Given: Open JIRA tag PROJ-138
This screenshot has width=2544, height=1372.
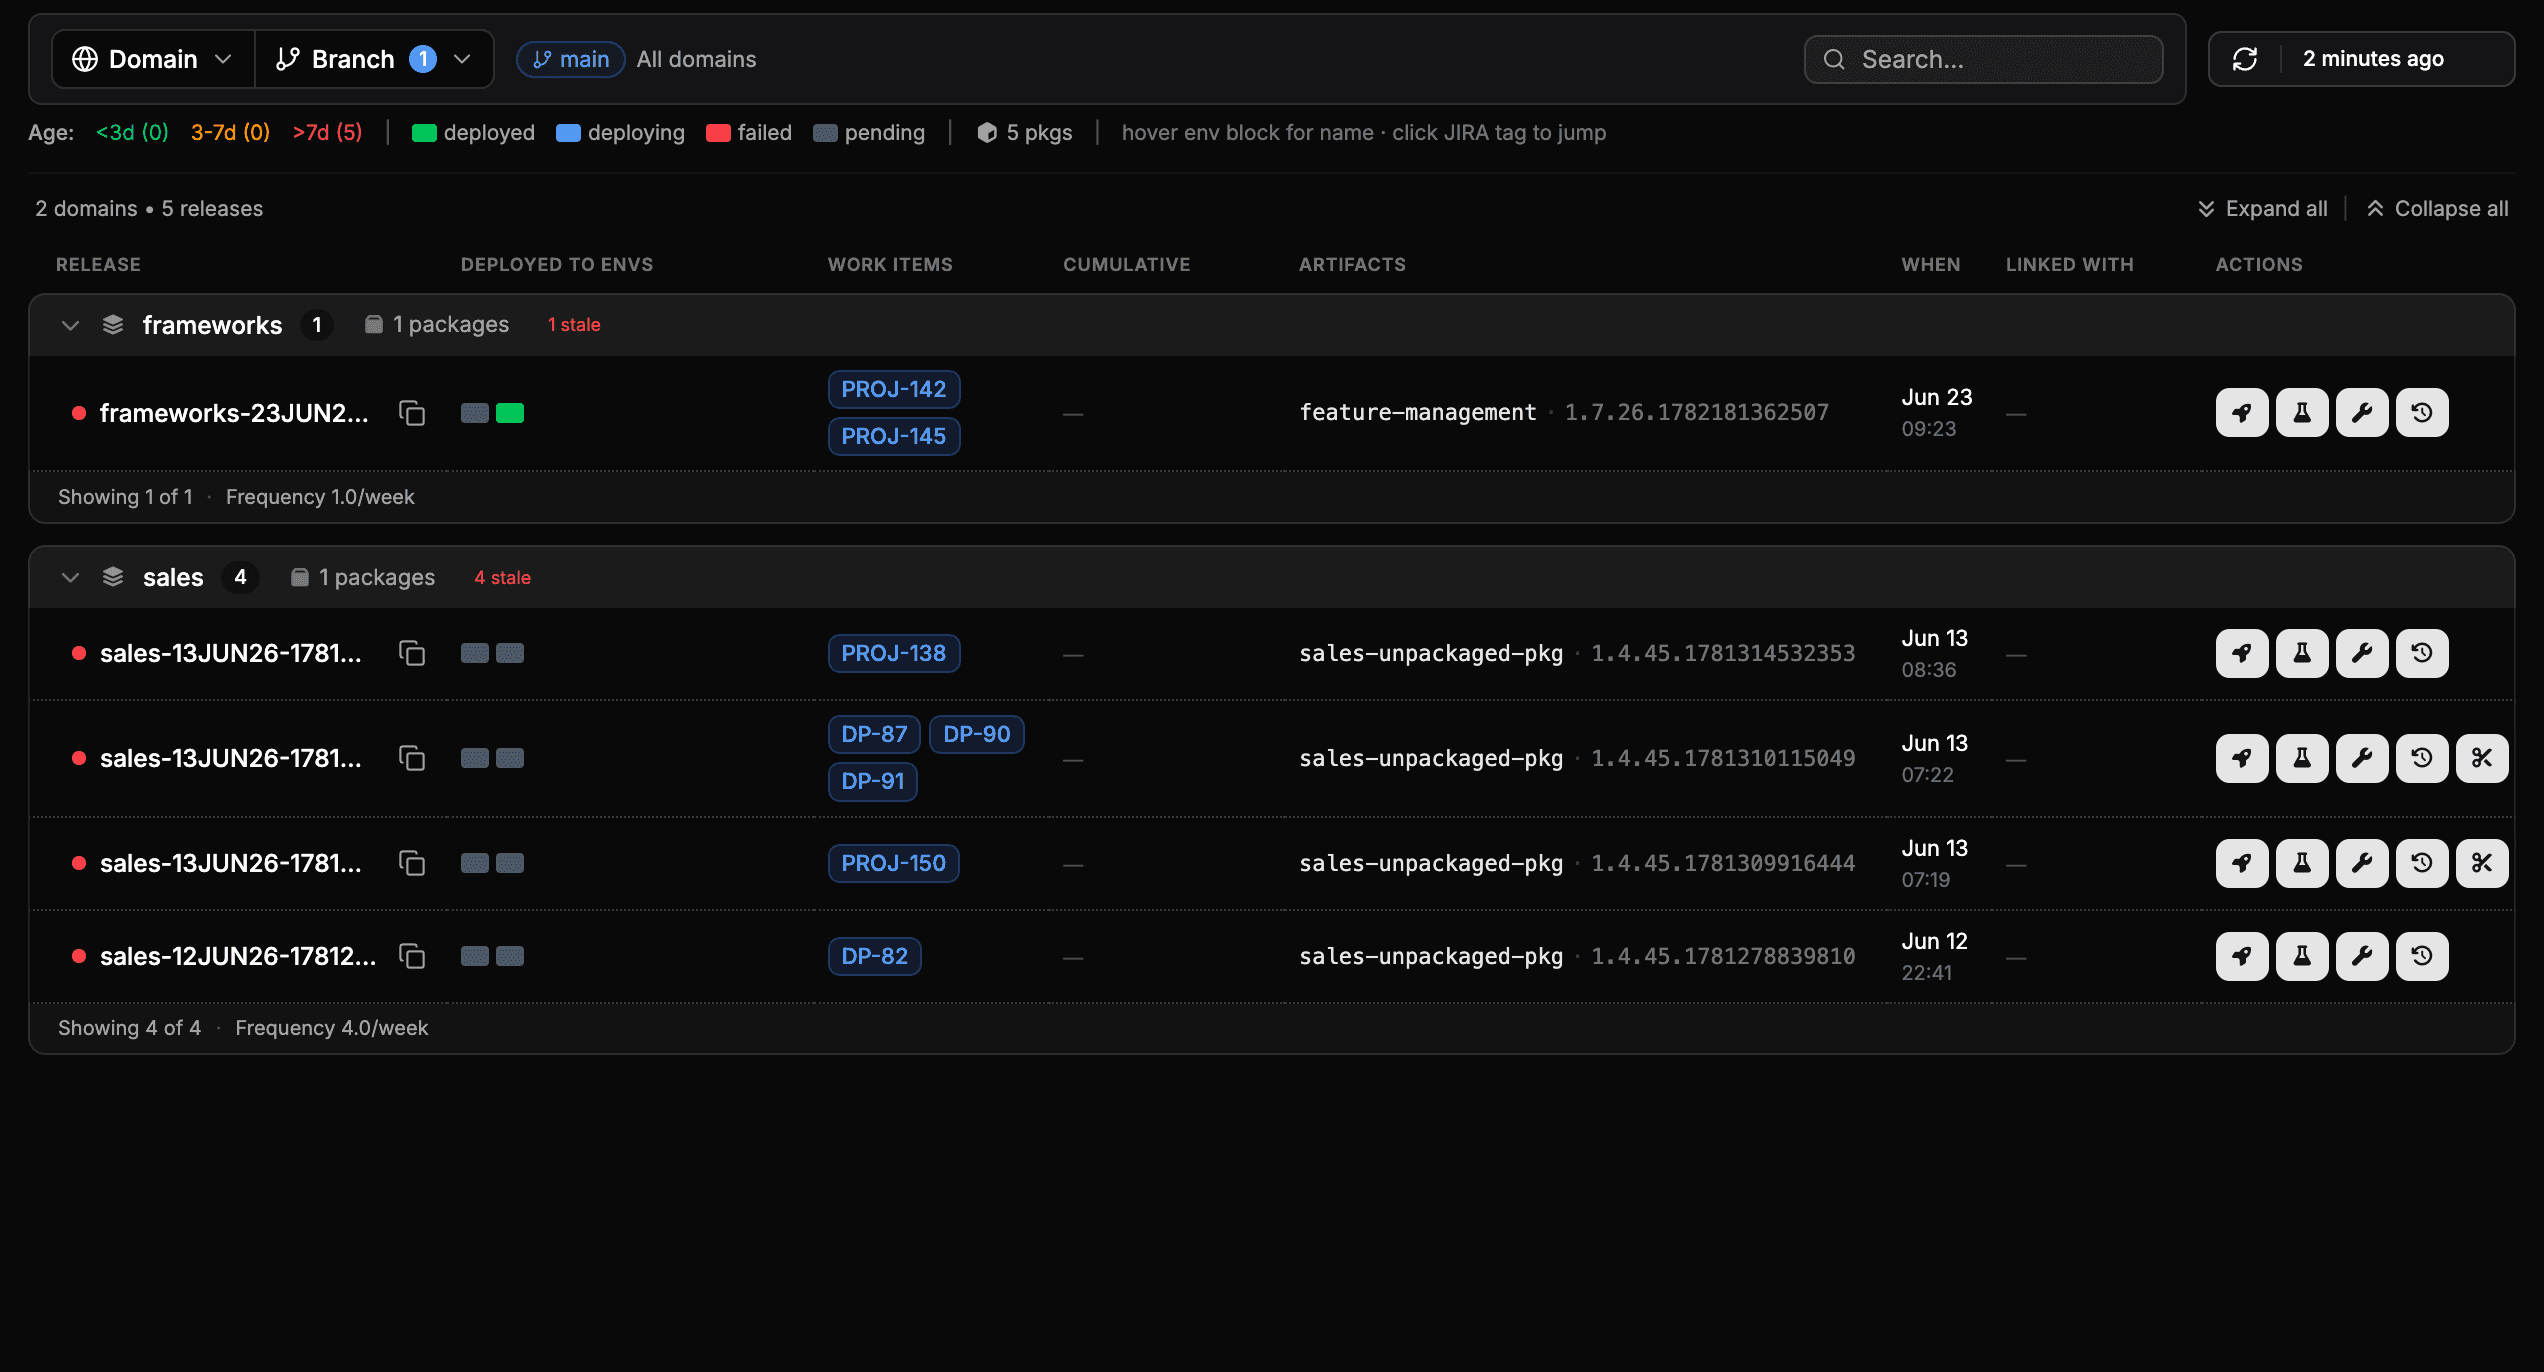Looking at the screenshot, I should coord(894,654).
